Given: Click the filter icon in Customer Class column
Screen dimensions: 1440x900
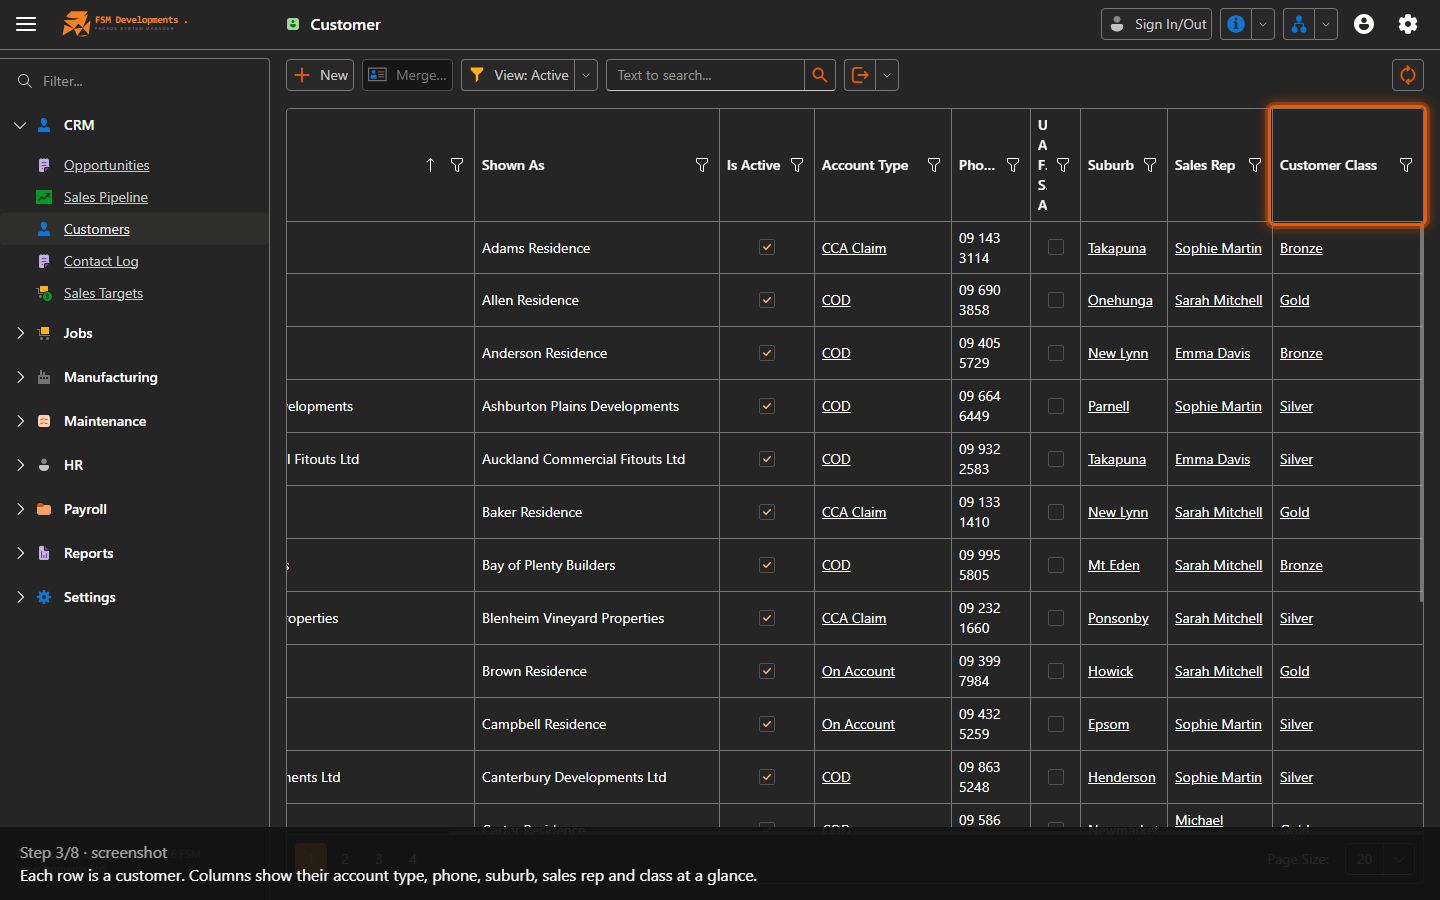Looking at the screenshot, I should pos(1406,165).
